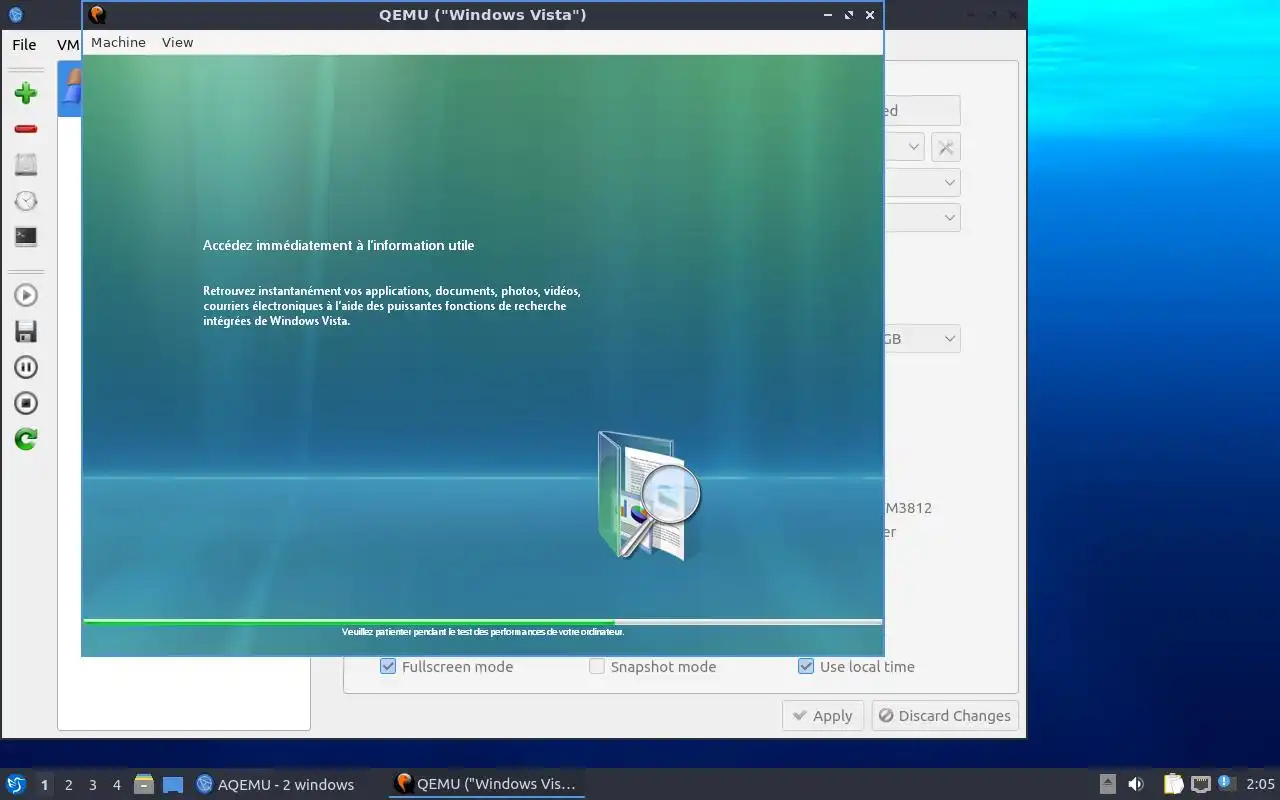
Task: Open the Machine menu in QEMU window
Action: coord(118,42)
